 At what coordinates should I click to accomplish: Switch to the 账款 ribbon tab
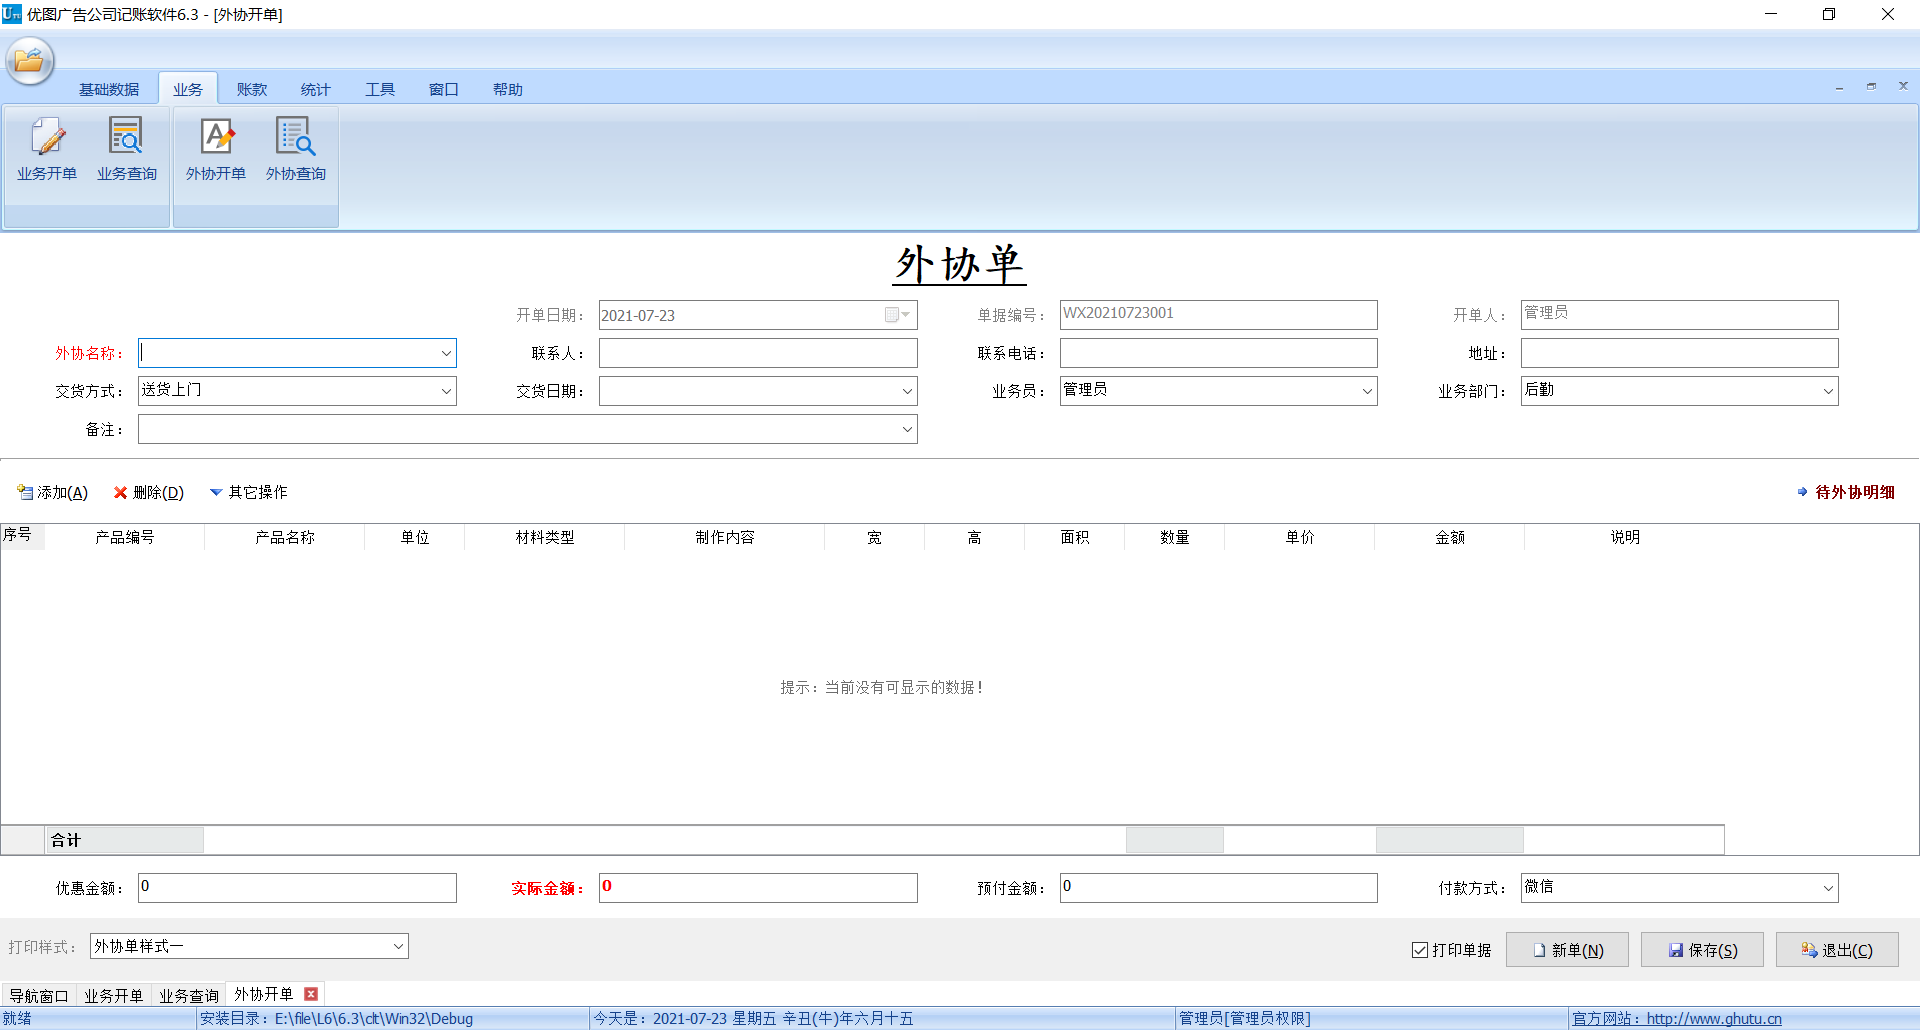coord(252,89)
